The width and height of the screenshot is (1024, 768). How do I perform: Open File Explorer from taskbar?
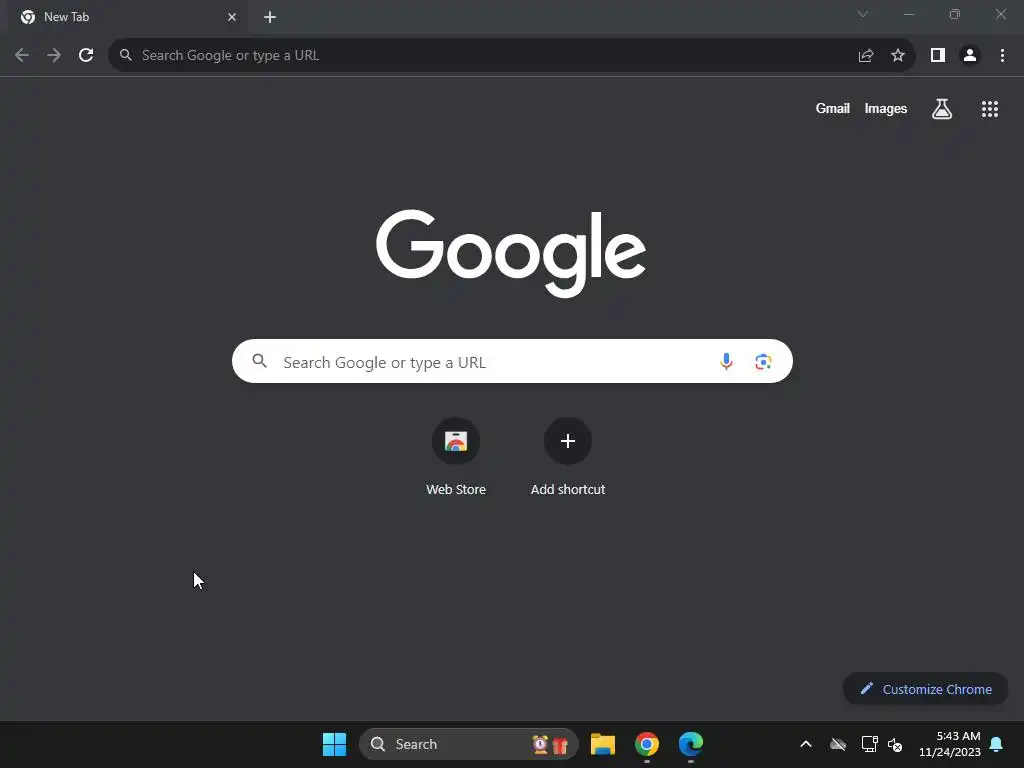pos(603,744)
